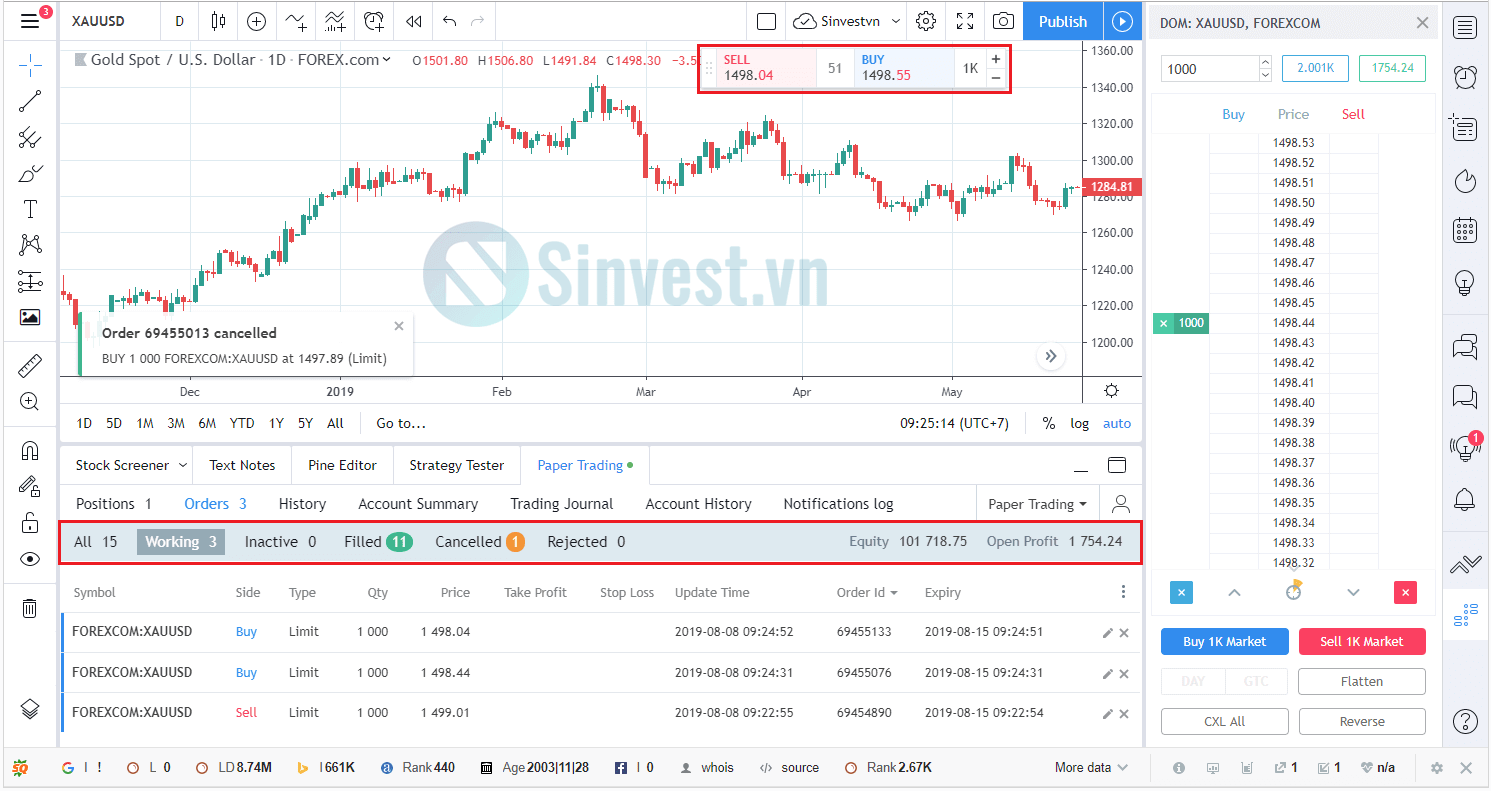Screen dimensions: 1491x791
Task: Open the Indicators menu
Action: [335, 21]
